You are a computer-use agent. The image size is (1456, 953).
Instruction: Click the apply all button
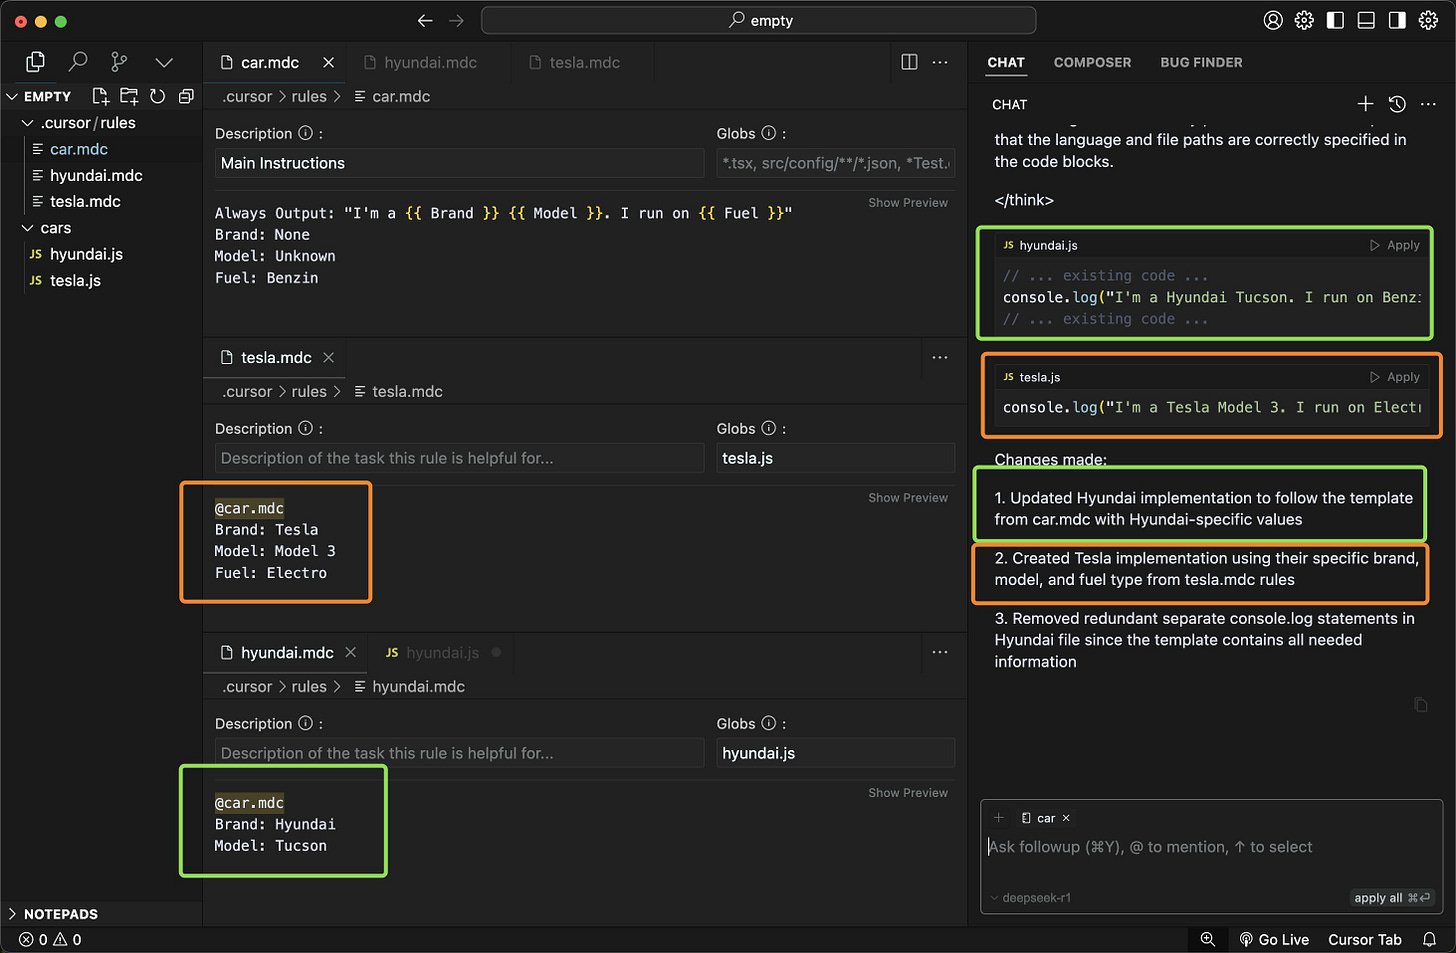(x=1392, y=898)
